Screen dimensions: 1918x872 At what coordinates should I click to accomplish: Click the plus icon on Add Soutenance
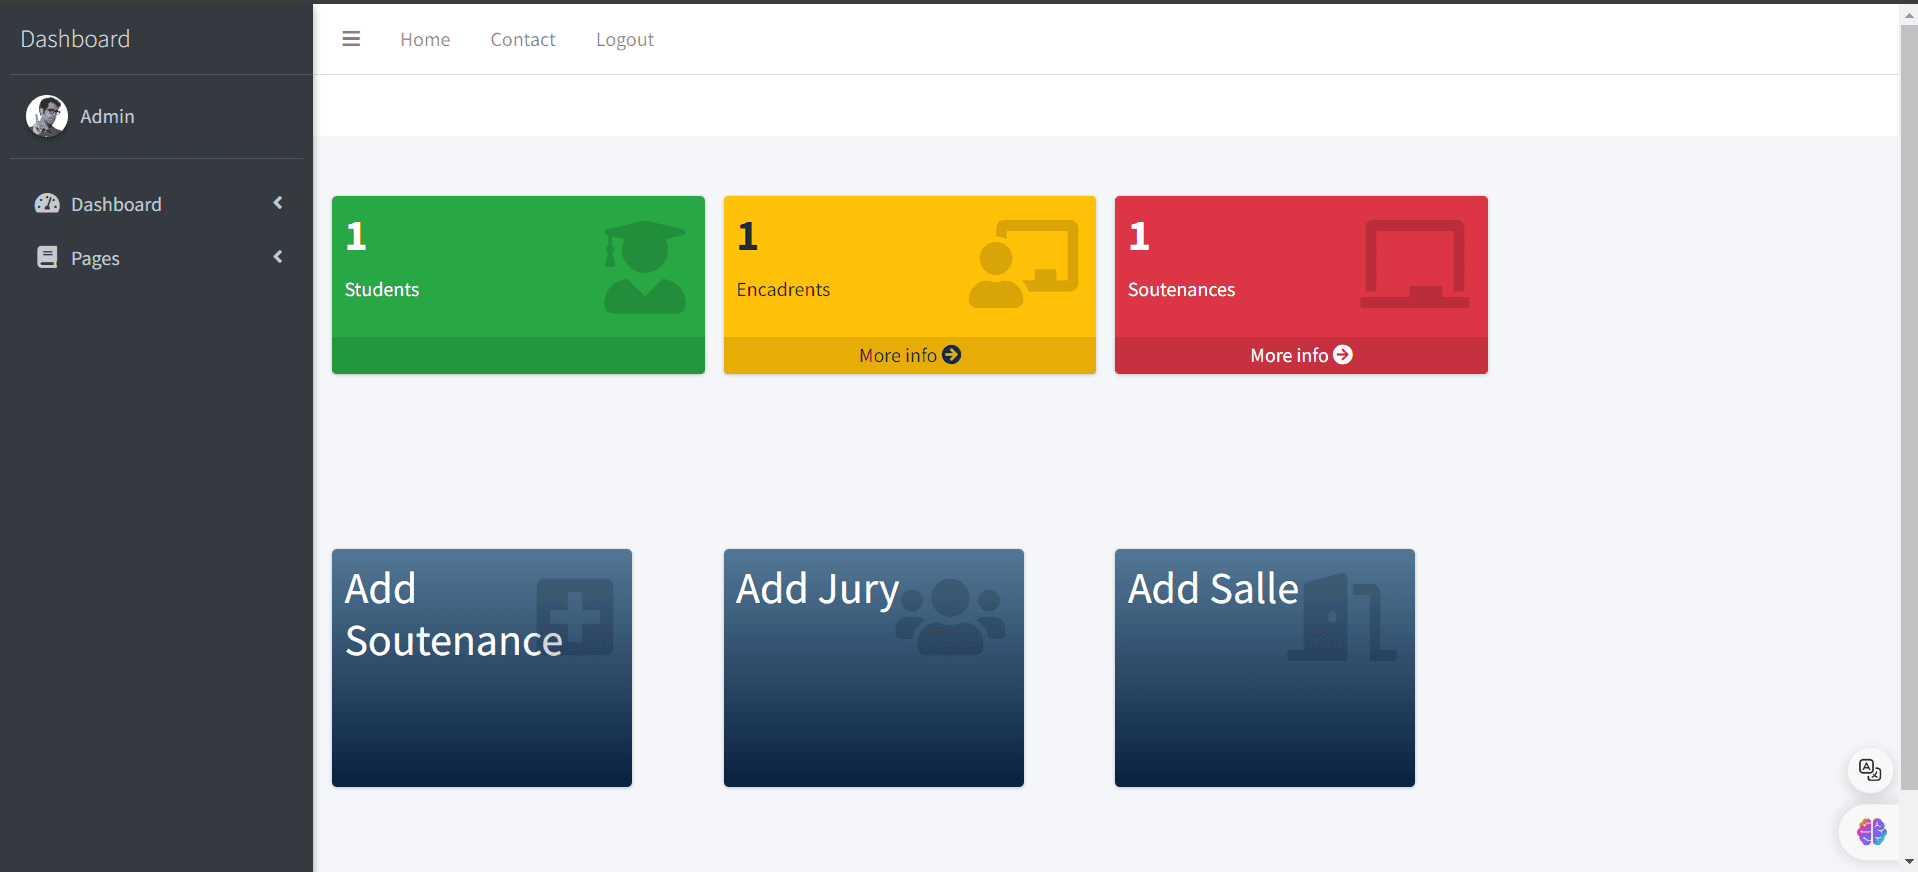coord(575,617)
